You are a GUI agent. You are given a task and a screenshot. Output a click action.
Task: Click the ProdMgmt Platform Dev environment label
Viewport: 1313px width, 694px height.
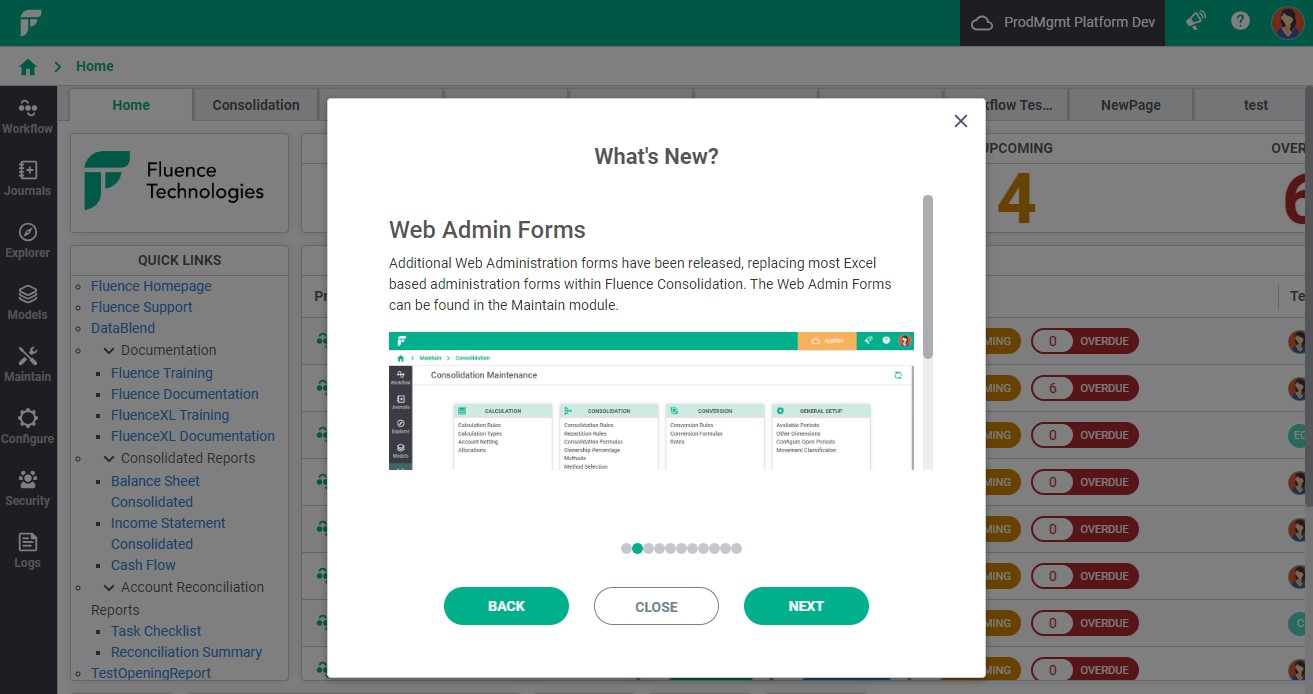[1079, 23]
